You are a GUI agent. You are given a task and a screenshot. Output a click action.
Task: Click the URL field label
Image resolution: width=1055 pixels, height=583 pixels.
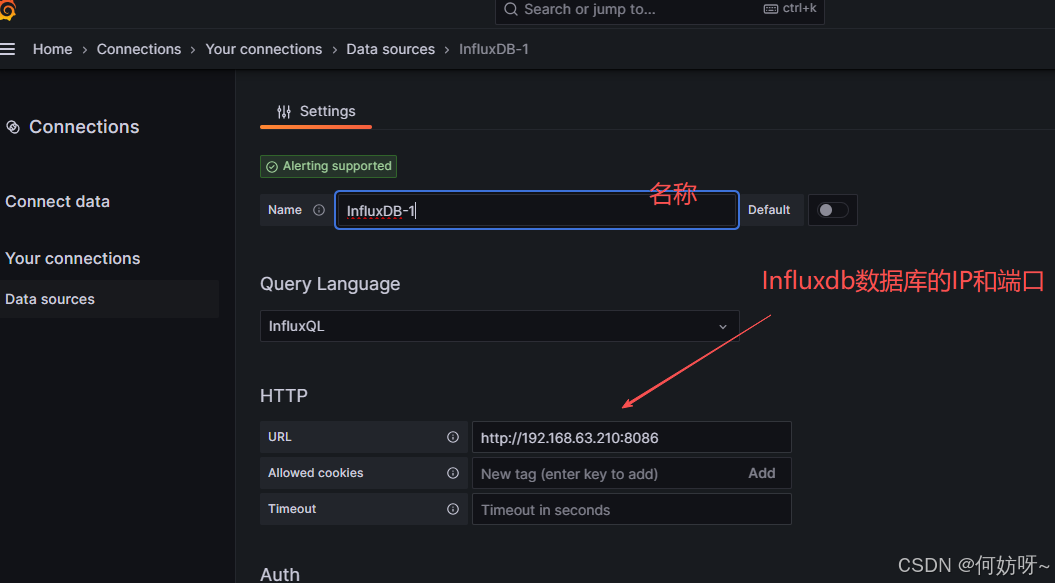pos(280,437)
